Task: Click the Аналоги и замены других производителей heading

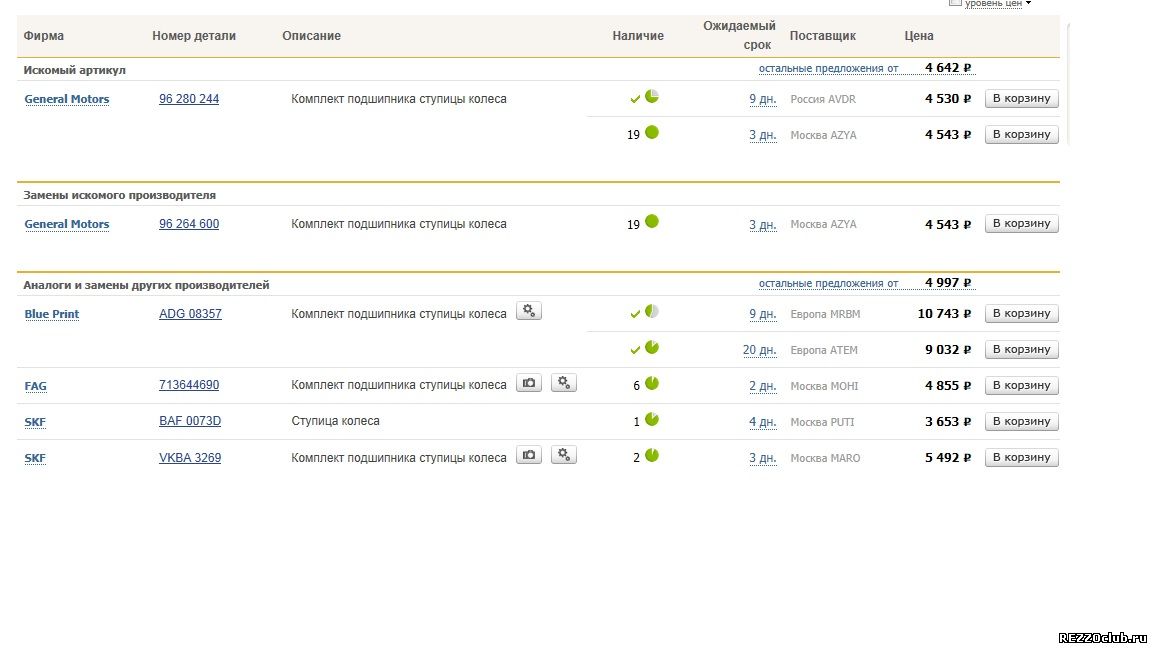Action: [146, 285]
